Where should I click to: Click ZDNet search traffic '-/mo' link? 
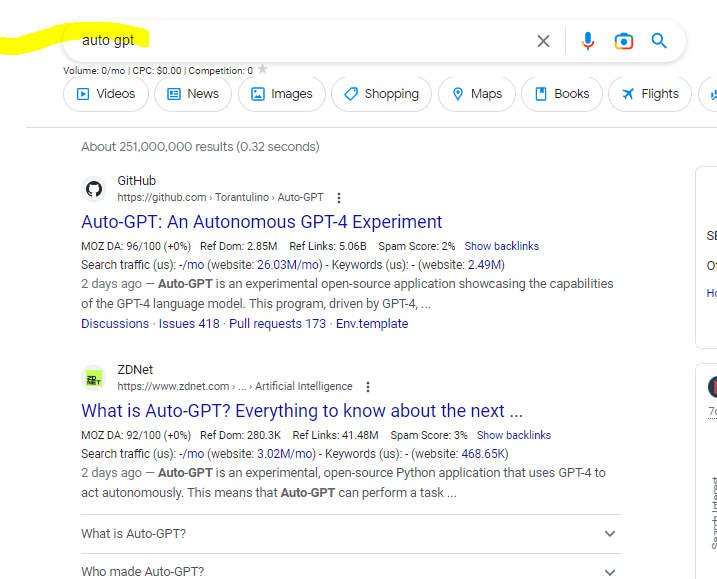192,454
